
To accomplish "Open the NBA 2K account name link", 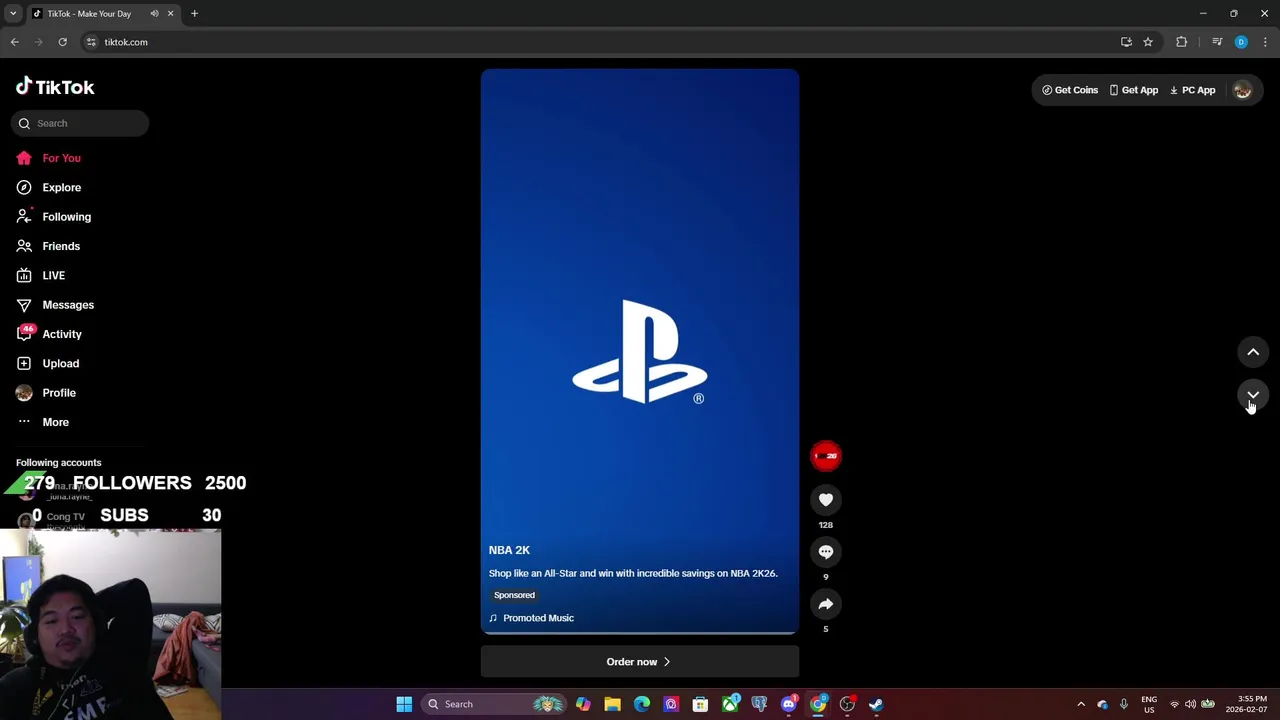I will pyautogui.click(x=509, y=550).
